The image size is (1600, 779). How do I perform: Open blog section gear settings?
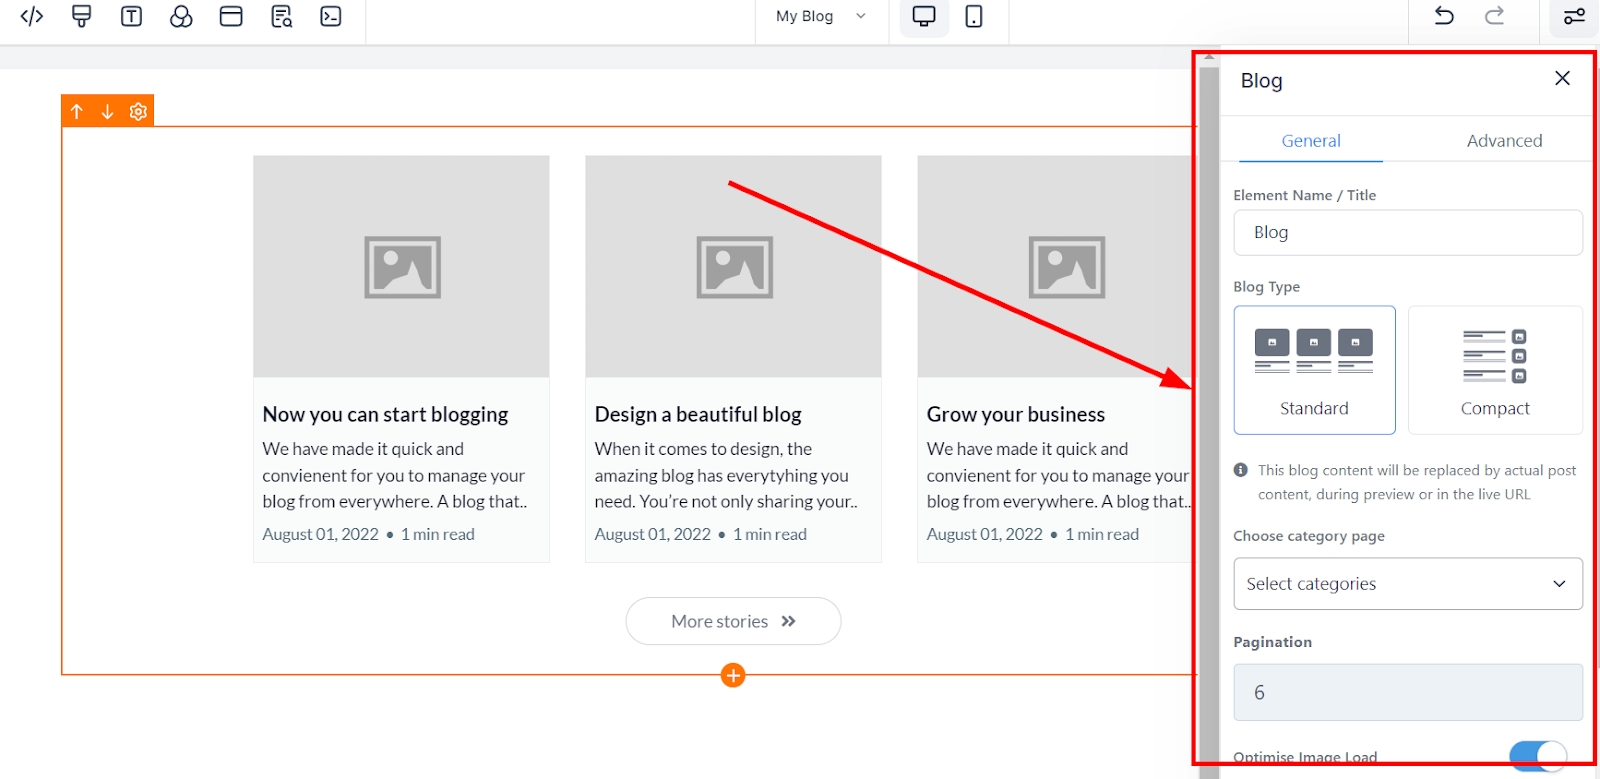pyautogui.click(x=138, y=111)
